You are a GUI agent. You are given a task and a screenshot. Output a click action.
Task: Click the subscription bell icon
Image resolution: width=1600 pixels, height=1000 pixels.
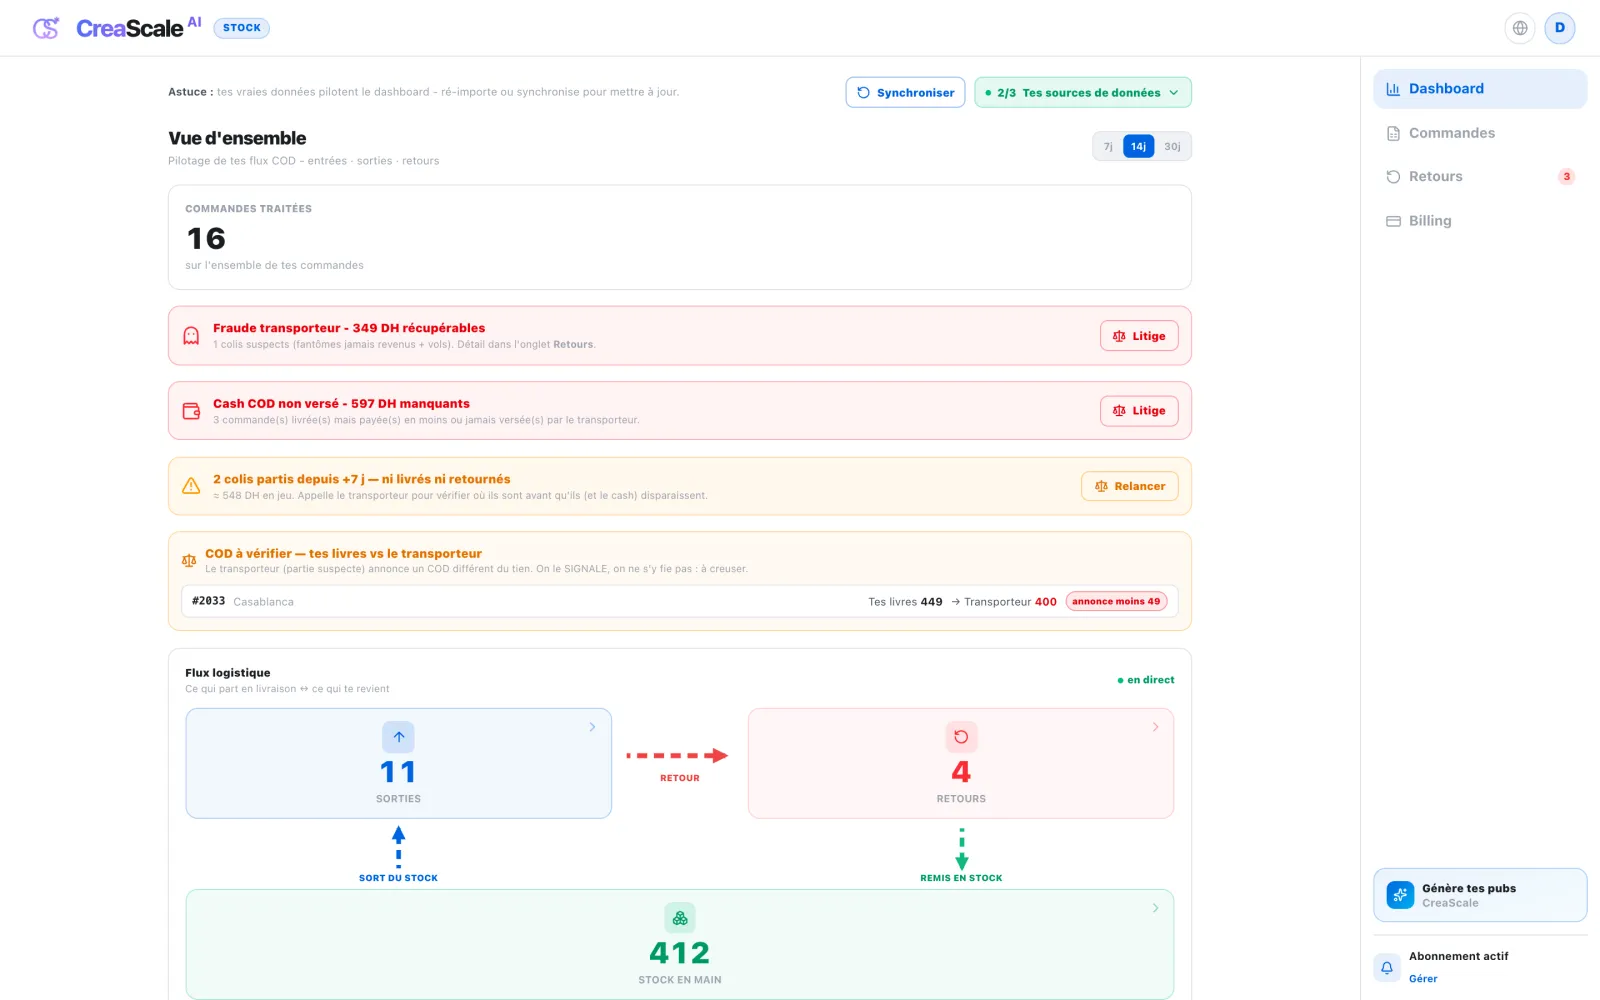coord(1387,967)
